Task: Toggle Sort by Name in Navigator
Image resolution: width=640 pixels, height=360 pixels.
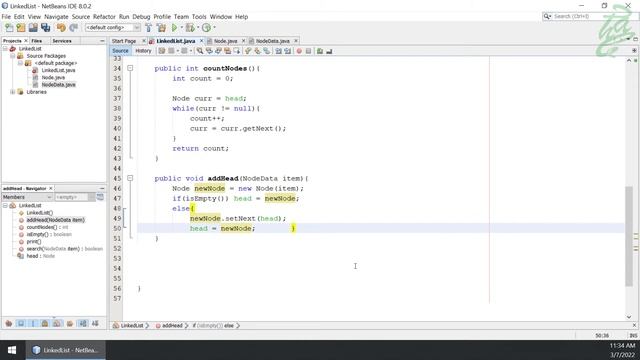Action: 83,324
